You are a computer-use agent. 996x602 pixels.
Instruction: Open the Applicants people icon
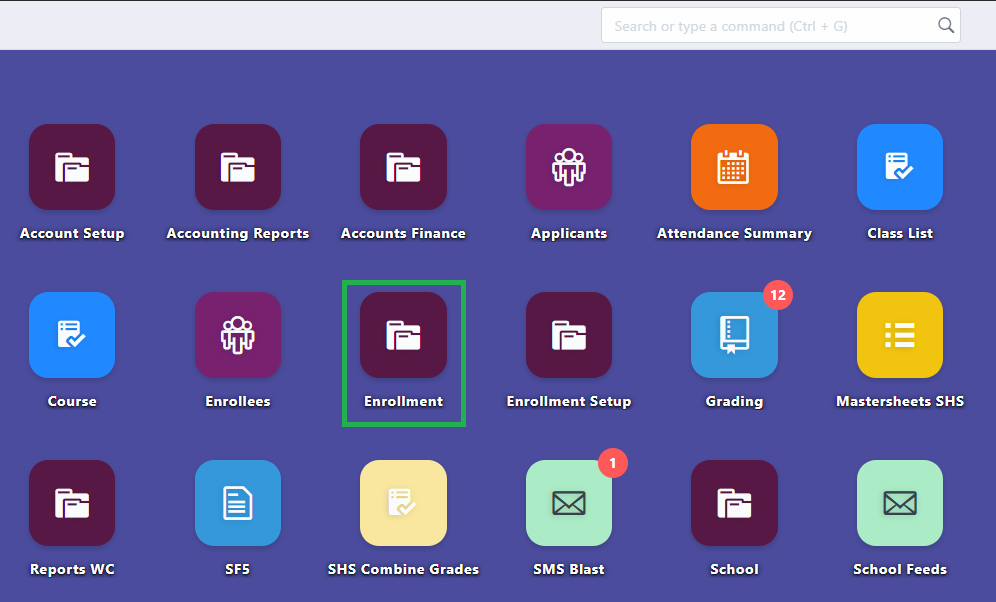coord(569,167)
